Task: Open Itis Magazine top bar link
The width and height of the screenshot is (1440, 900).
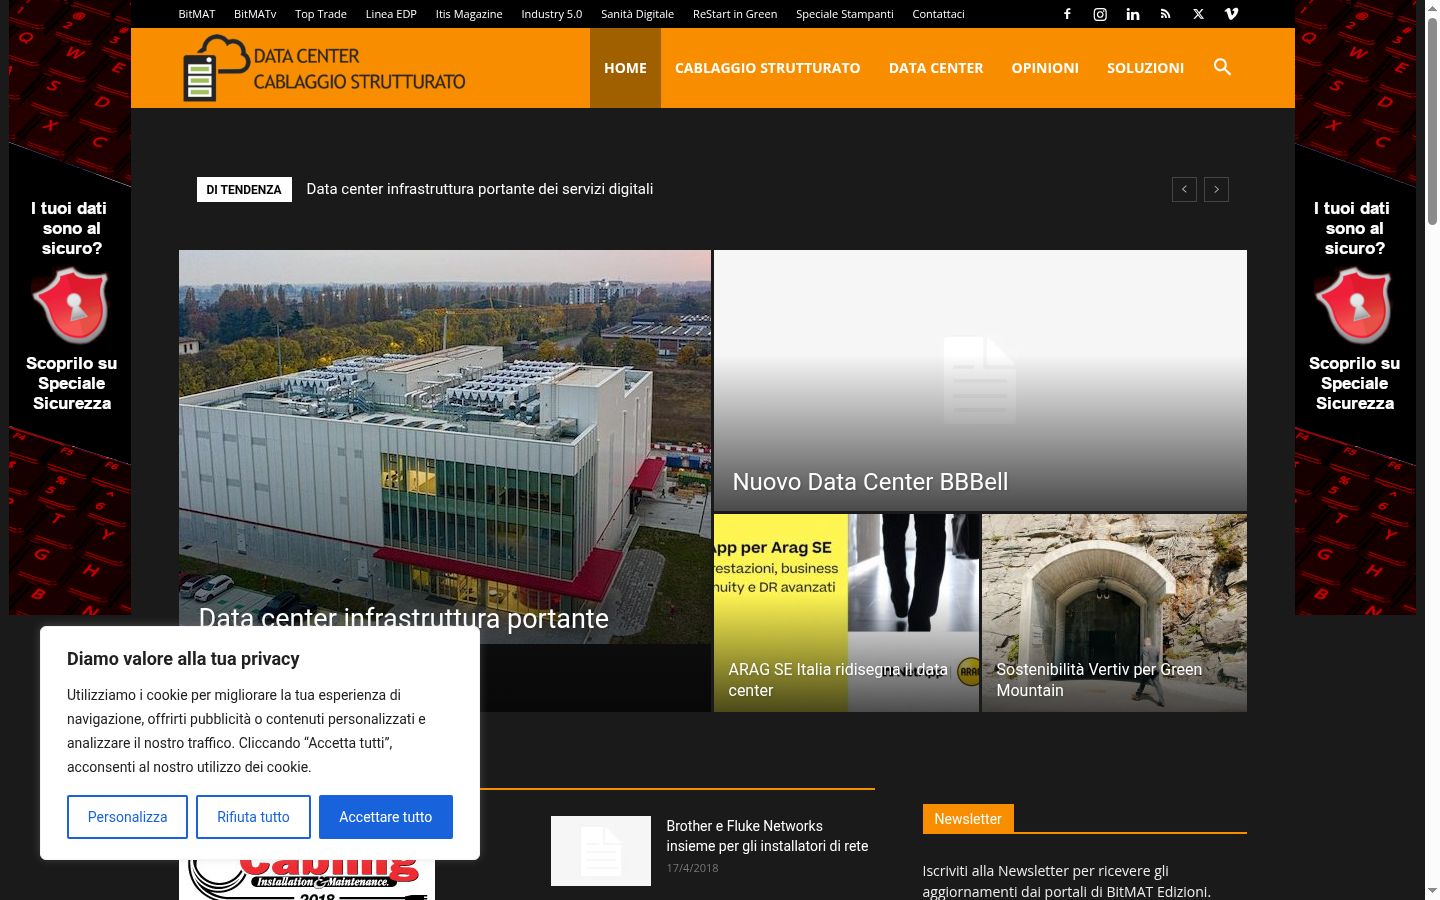Action: pyautogui.click(x=469, y=14)
